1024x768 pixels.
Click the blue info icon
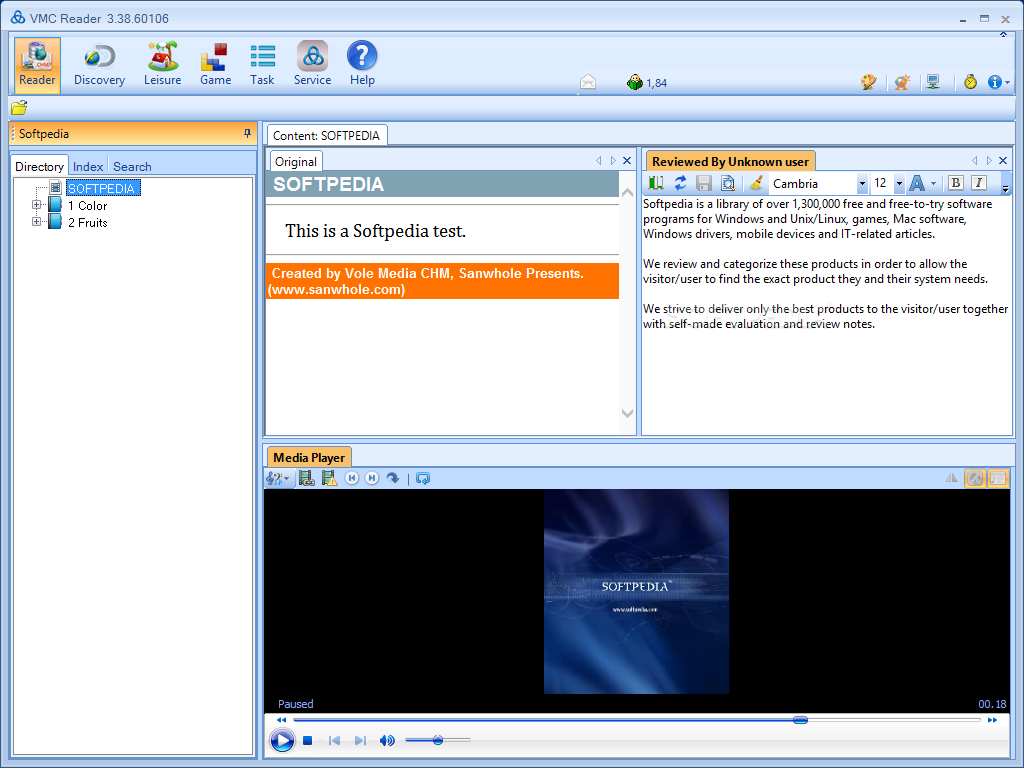[995, 82]
